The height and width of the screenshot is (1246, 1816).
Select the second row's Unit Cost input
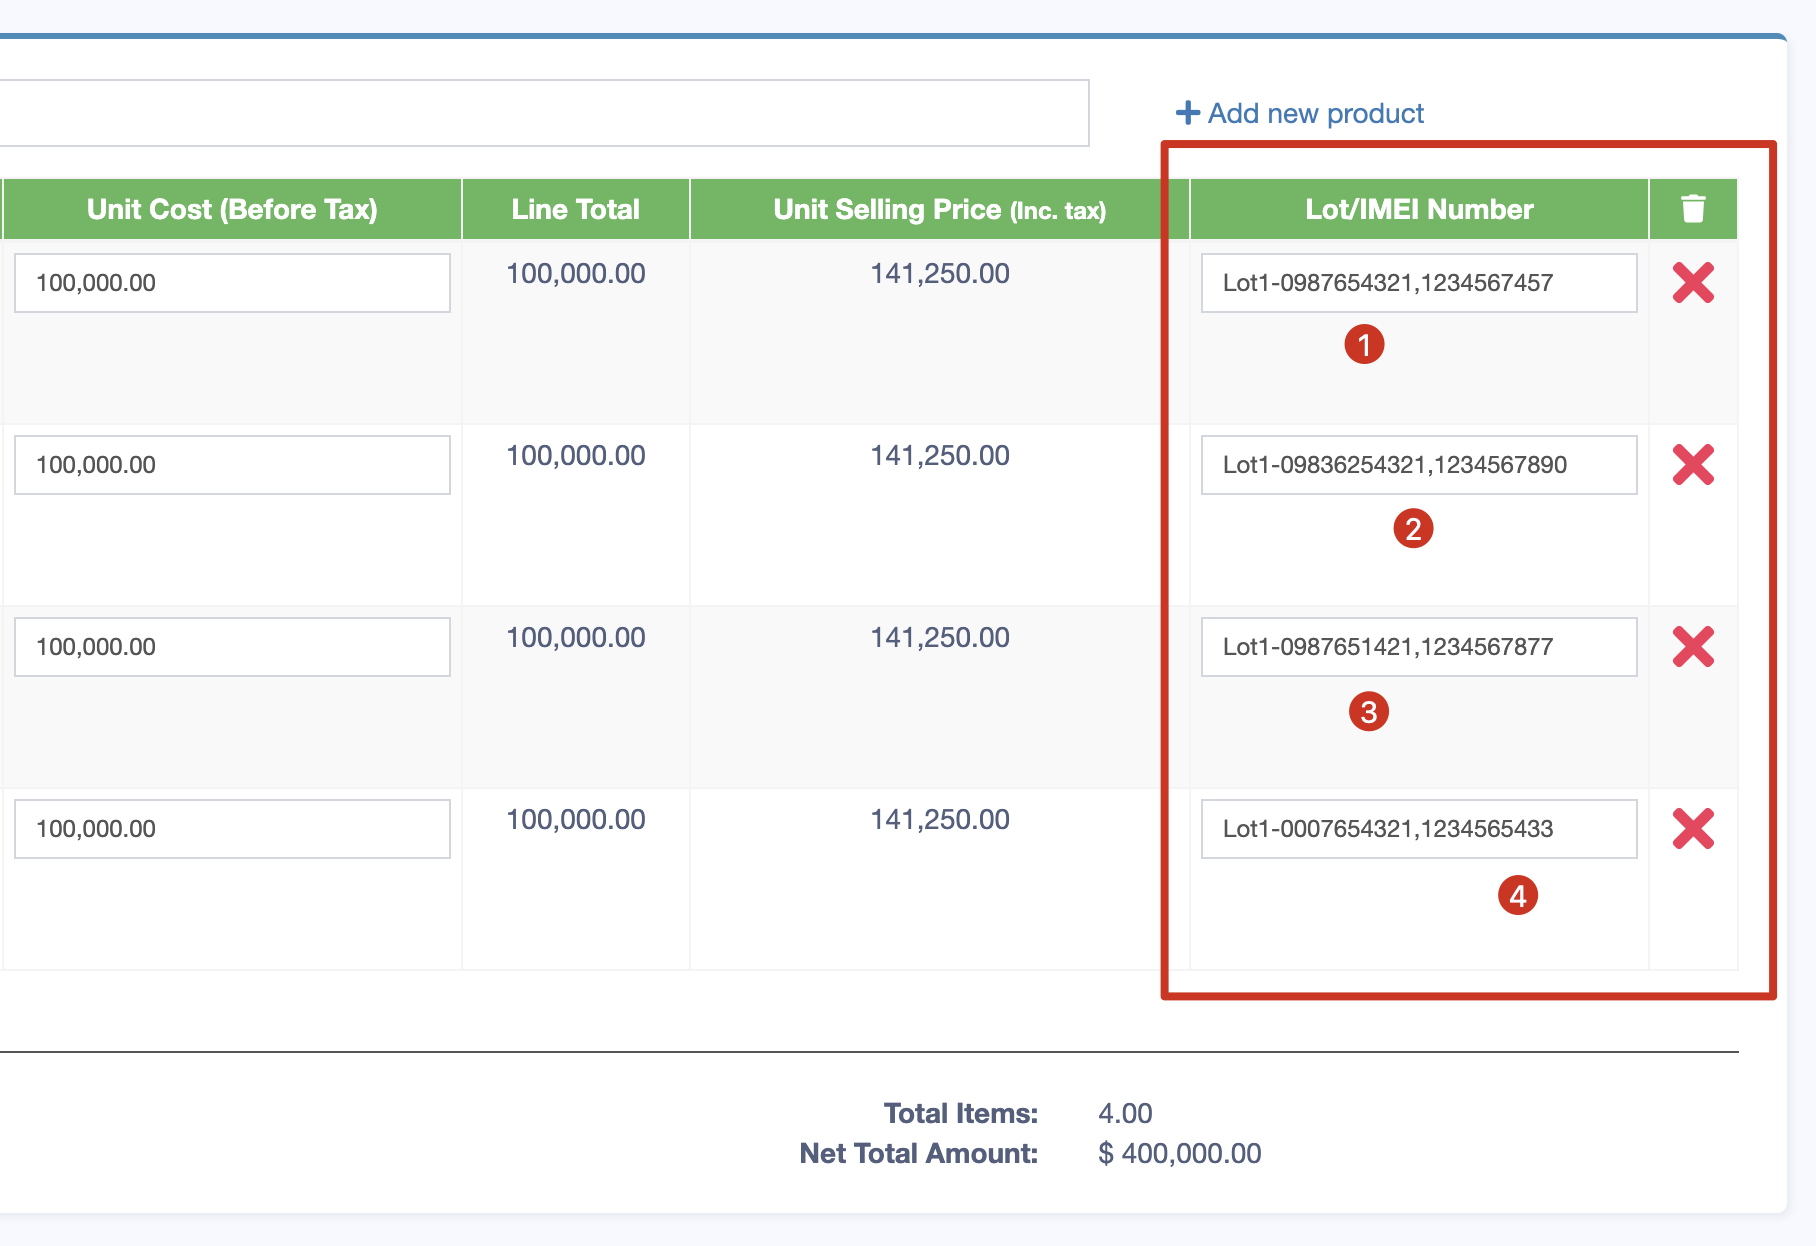pos(232,465)
